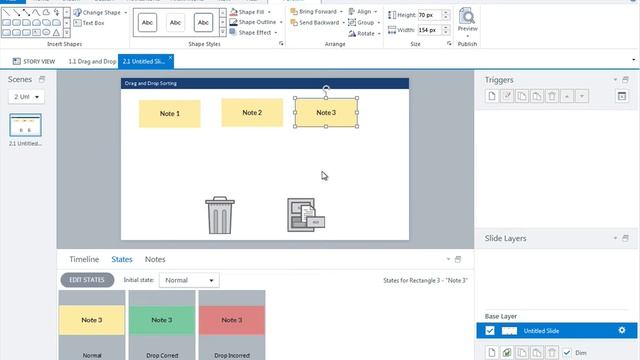Delete the selected trigger
This screenshot has width=640, height=360.
(x=552, y=96)
